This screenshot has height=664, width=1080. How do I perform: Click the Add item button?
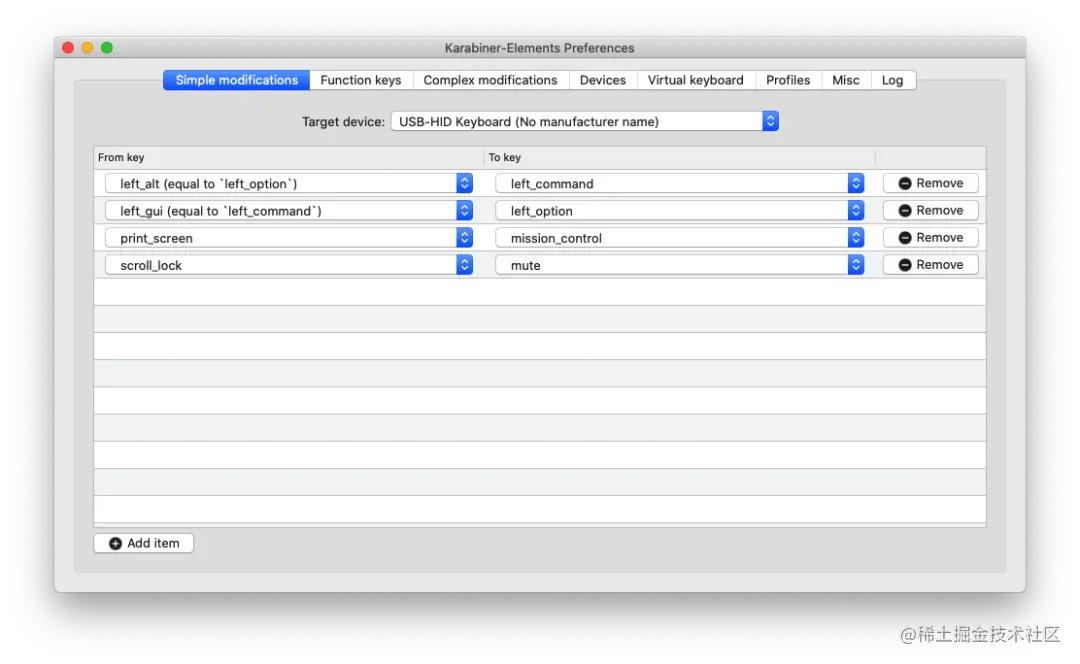pos(143,543)
